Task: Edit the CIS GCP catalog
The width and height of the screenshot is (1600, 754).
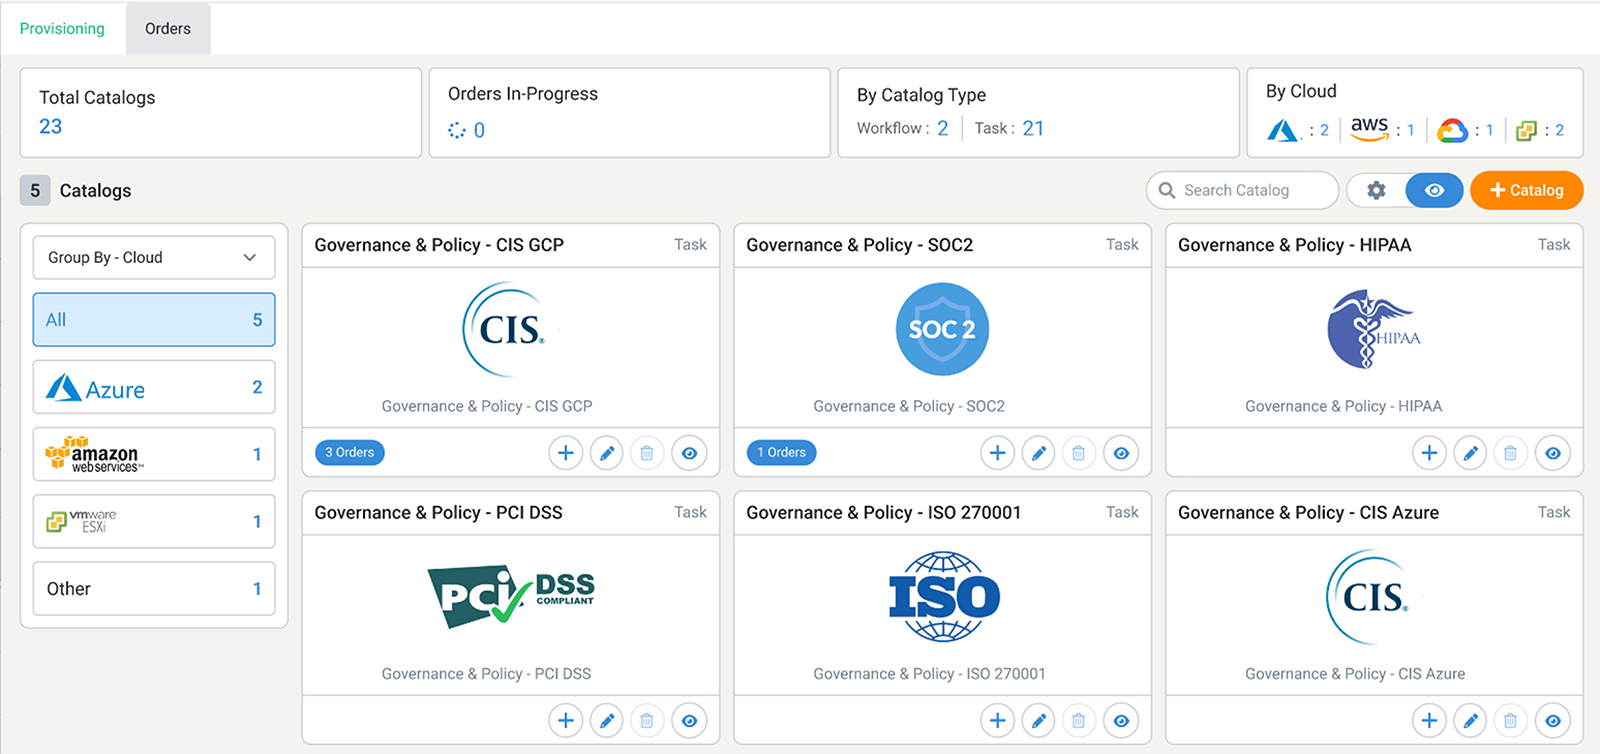Action: click(x=606, y=453)
